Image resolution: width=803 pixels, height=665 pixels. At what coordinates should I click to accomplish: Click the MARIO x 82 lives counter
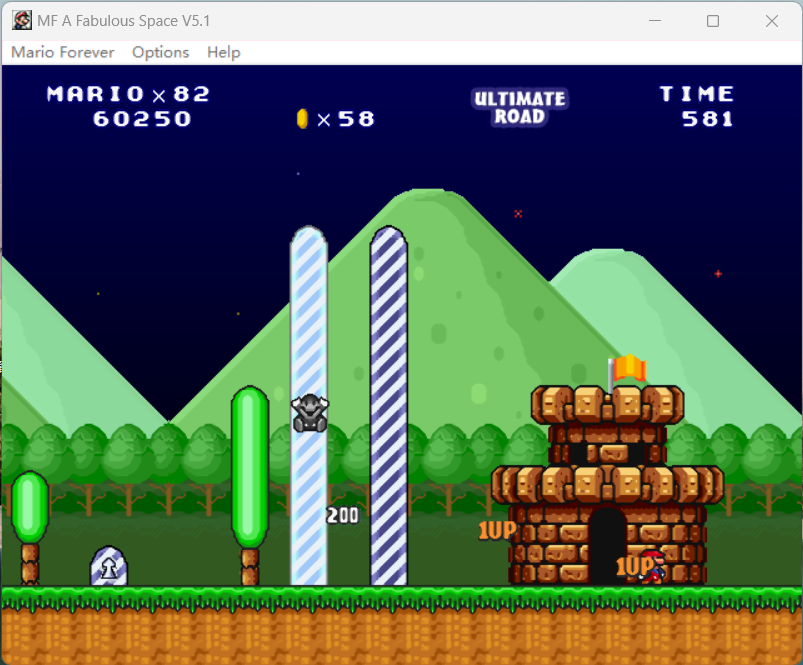coord(128,94)
